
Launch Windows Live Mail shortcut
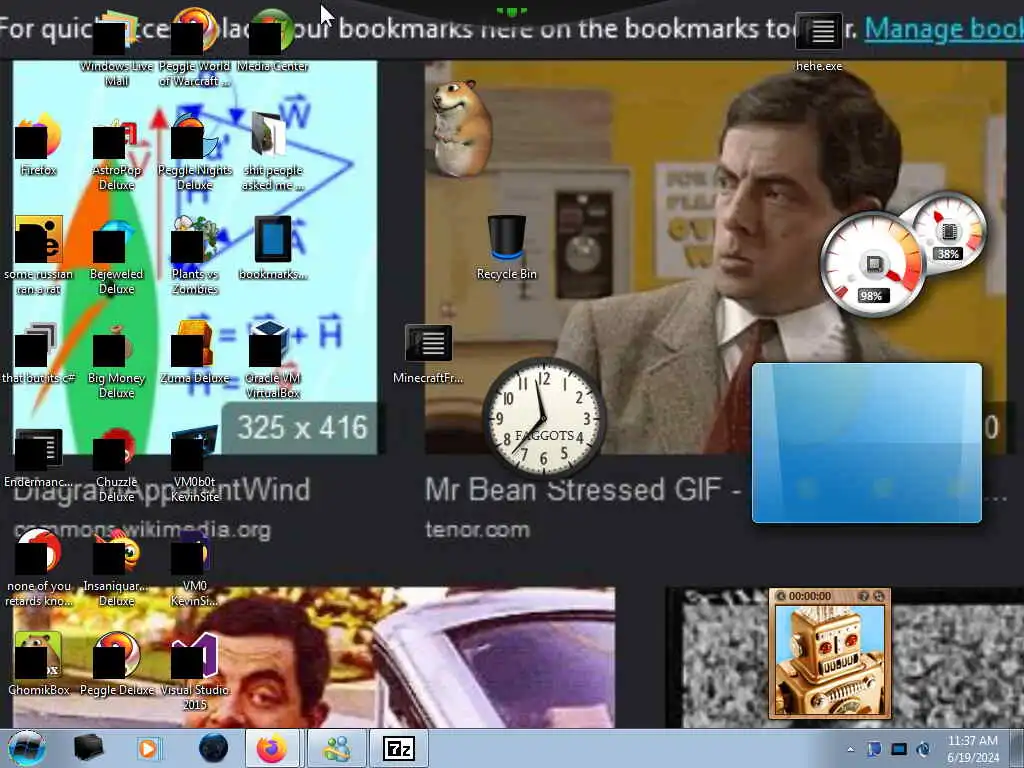click(116, 49)
